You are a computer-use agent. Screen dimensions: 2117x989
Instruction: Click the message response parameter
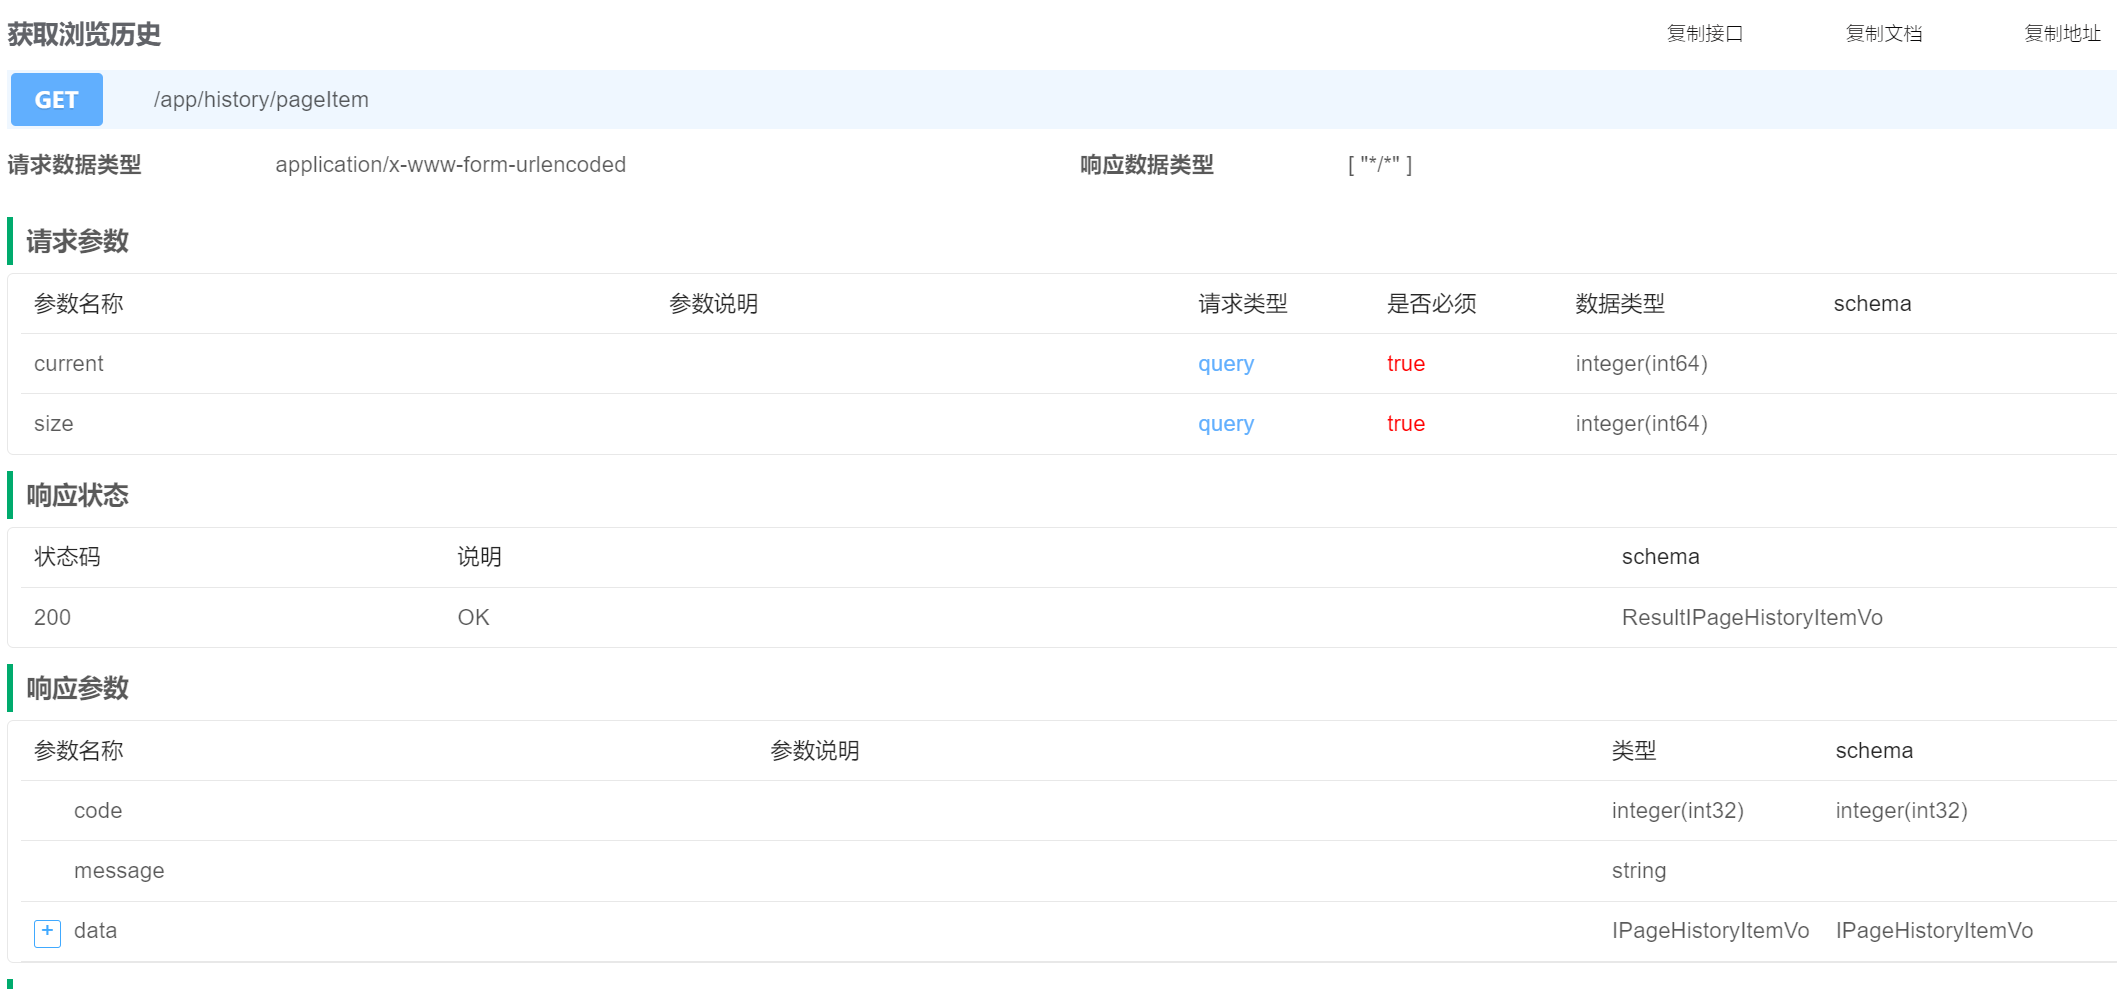119,870
